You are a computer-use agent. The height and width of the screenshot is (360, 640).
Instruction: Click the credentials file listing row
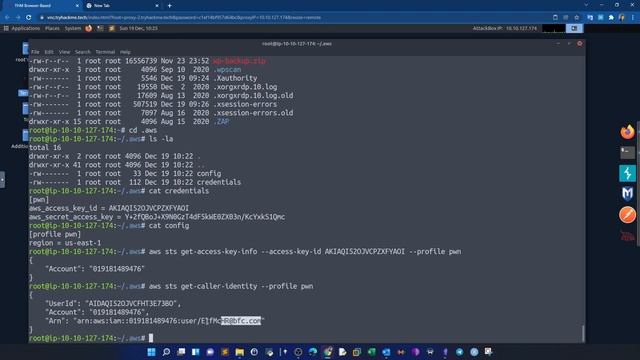(135, 182)
